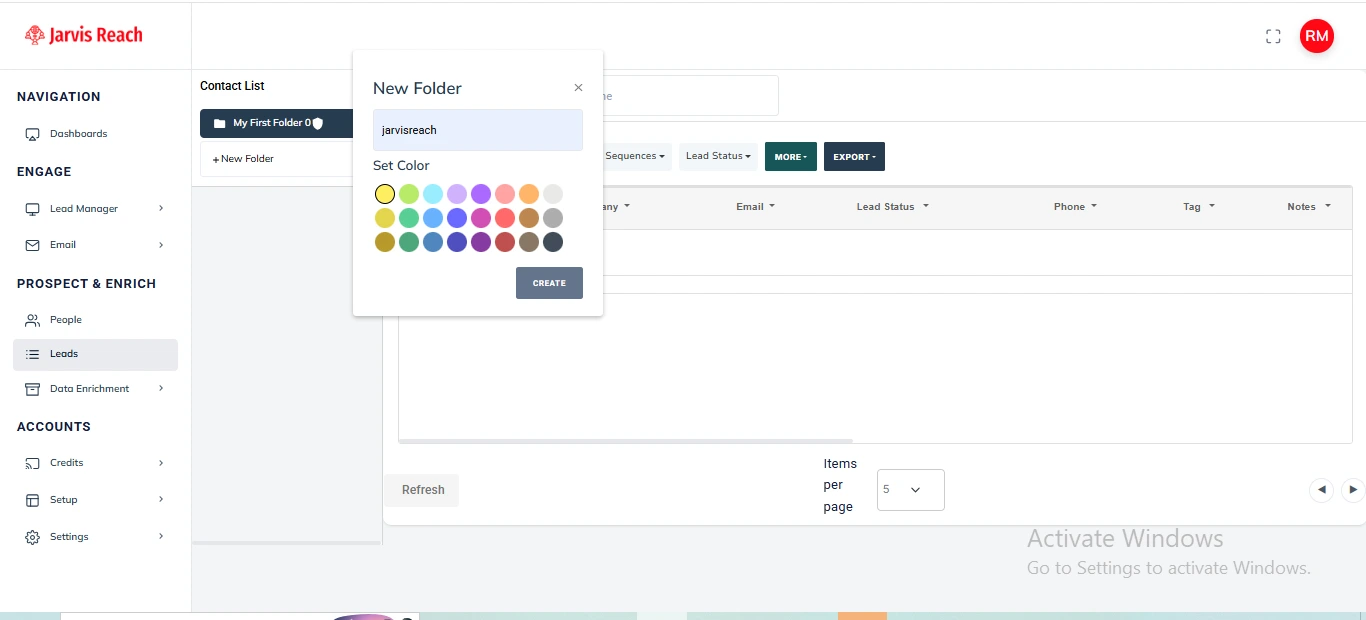The image size is (1366, 620).
Task: Expand the Data Enrichment submenu arrow
Action: click(161, 389)
